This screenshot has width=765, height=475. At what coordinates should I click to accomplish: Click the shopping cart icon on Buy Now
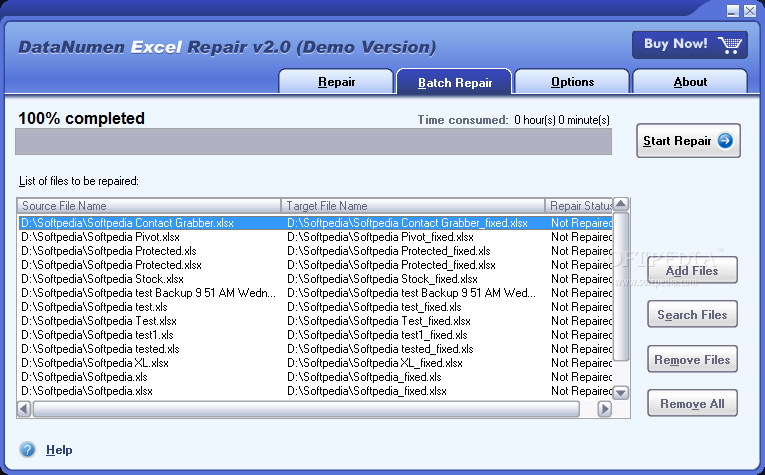tap(729, 44)
